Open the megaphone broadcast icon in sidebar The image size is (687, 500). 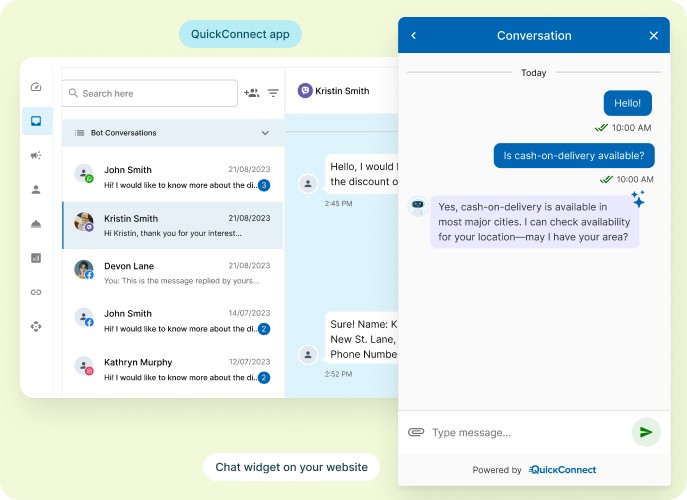click(x=36, y=155)
